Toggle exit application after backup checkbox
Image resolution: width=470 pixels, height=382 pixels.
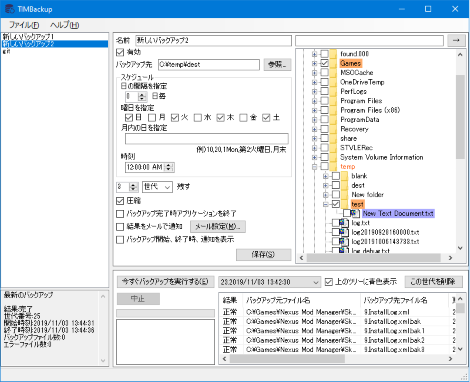pos(120,214)
